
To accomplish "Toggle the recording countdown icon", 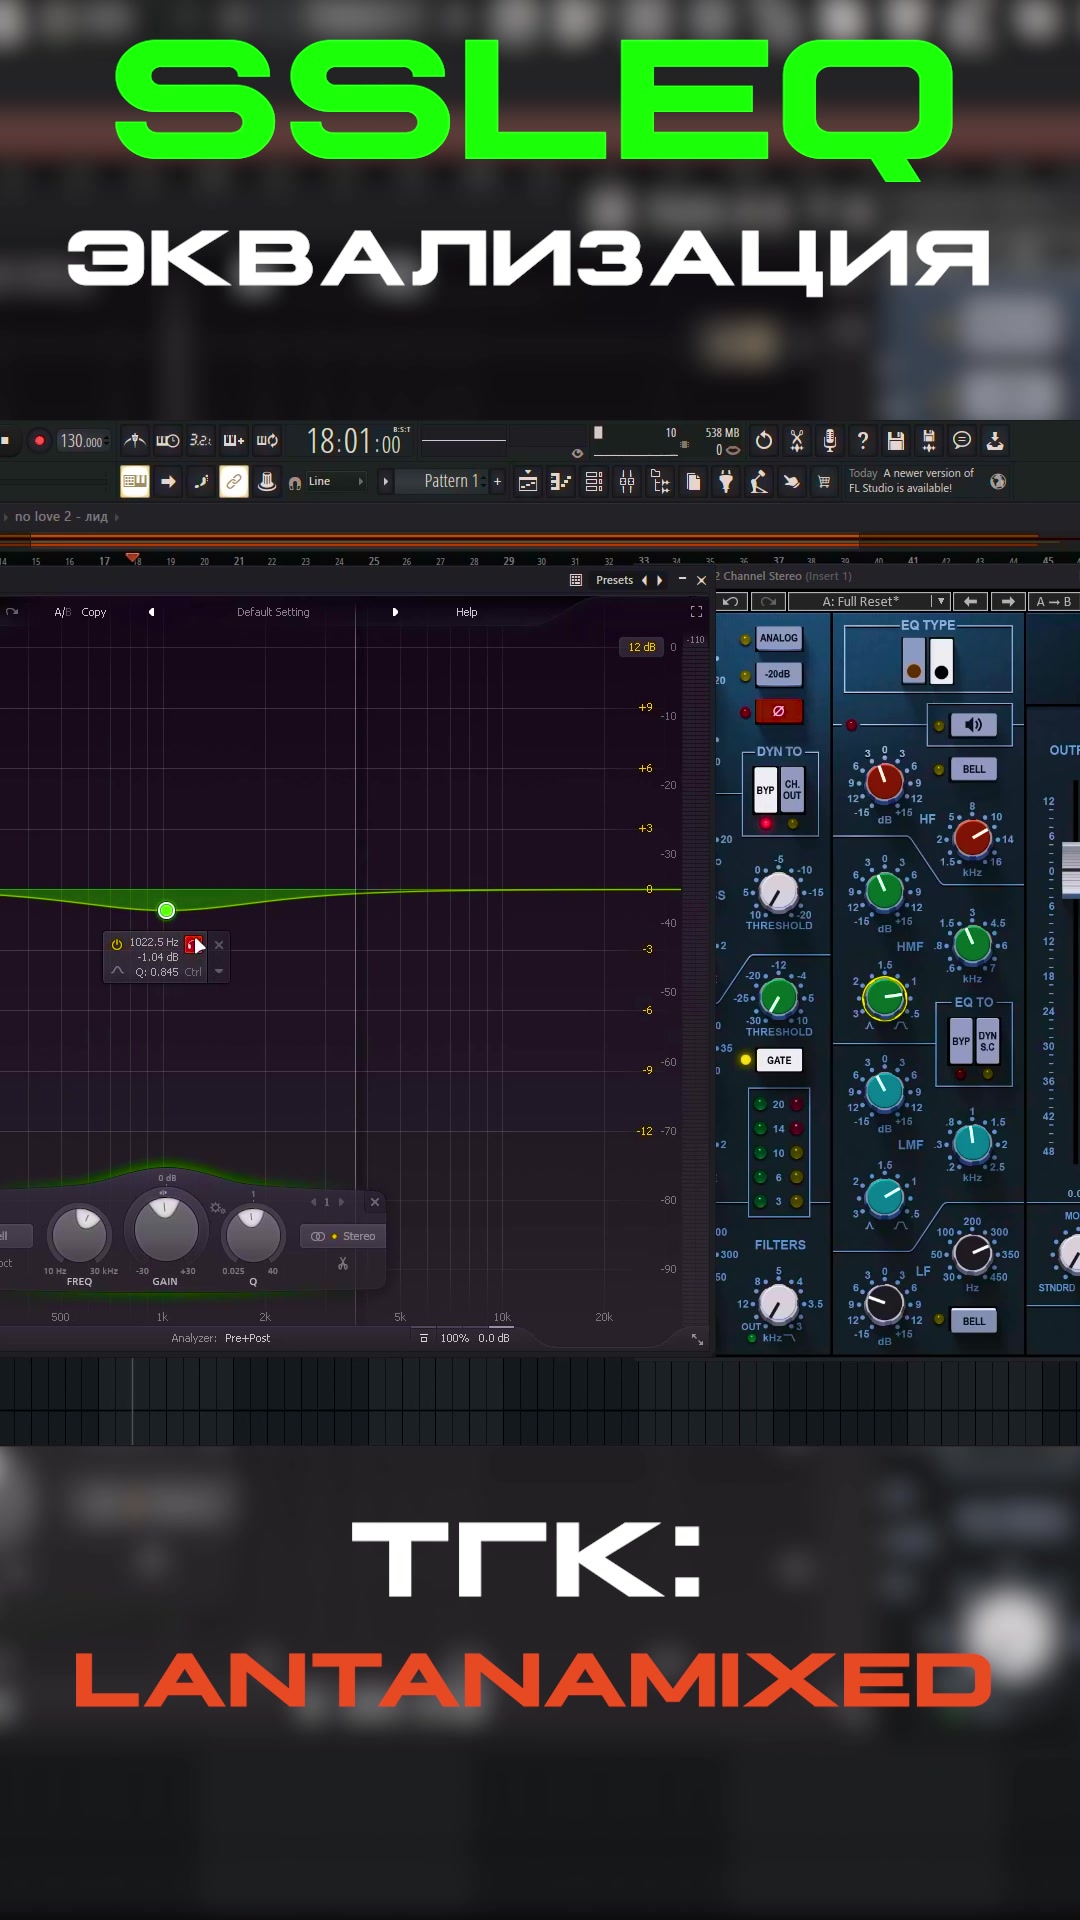I will click(201, 440).
